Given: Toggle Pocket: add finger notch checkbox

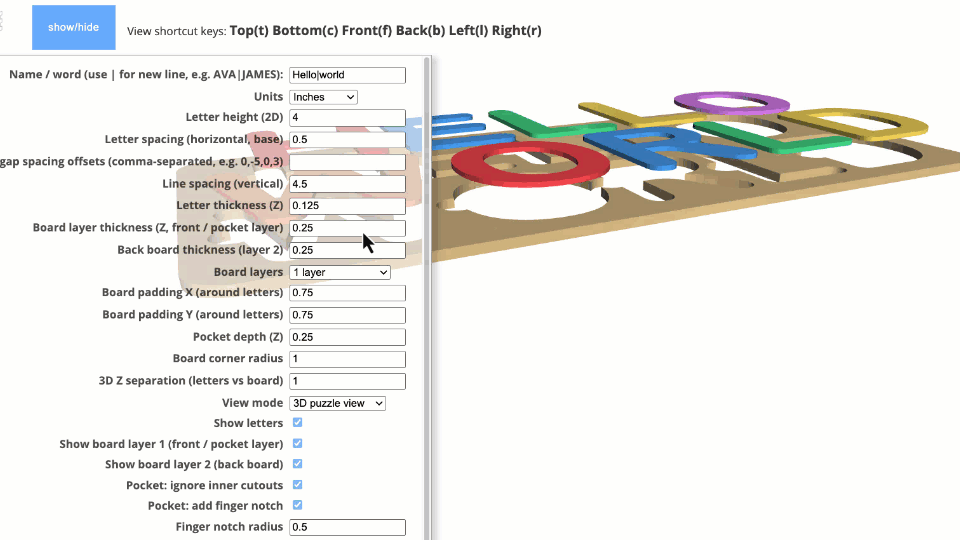Looking at the screenshot, I should (x=297, y=506).
